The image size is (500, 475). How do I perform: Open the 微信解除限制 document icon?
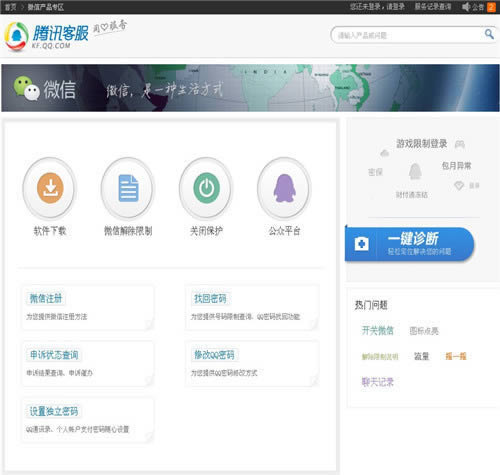(128, 188)
